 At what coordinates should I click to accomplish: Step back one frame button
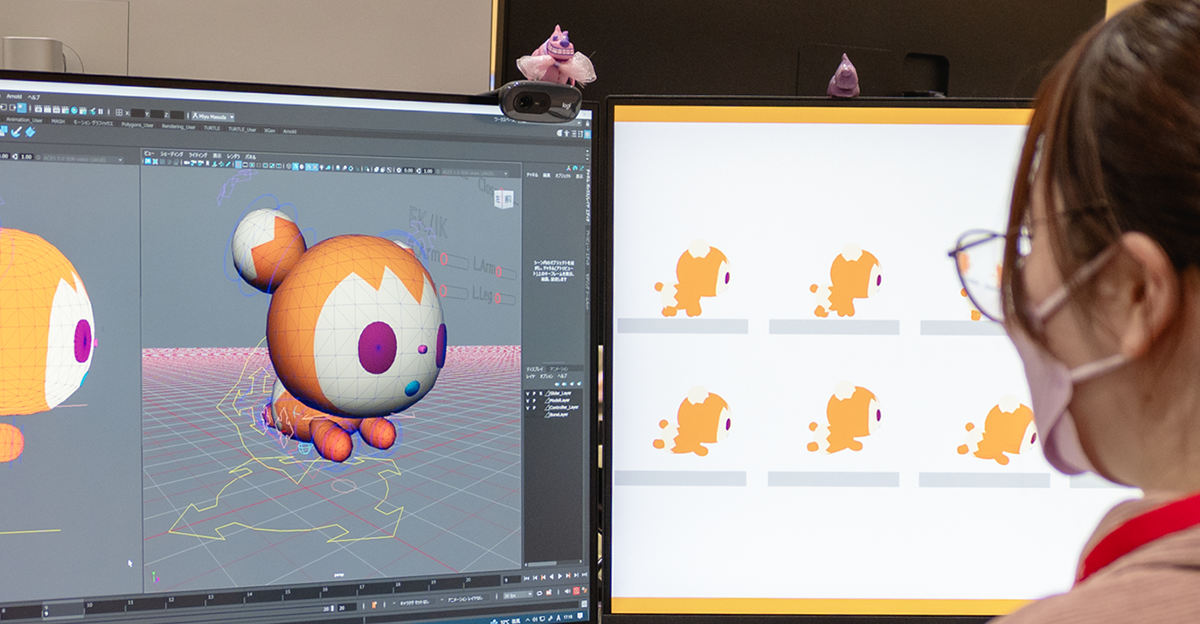[x=535, y=578]
